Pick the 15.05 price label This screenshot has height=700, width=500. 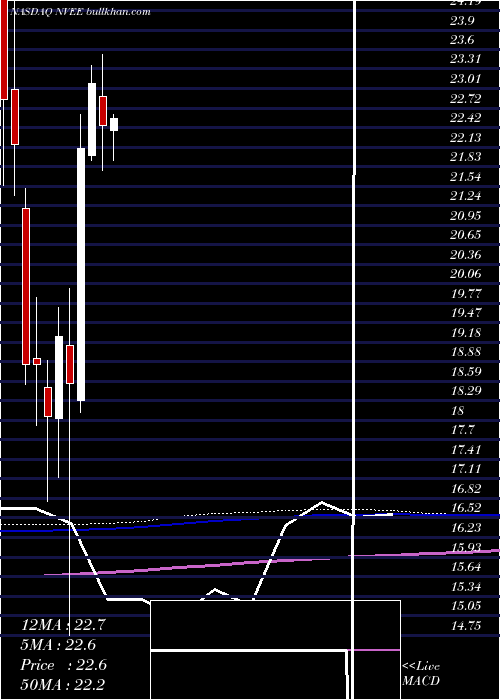pyautogui.click(x=466, y=606)
